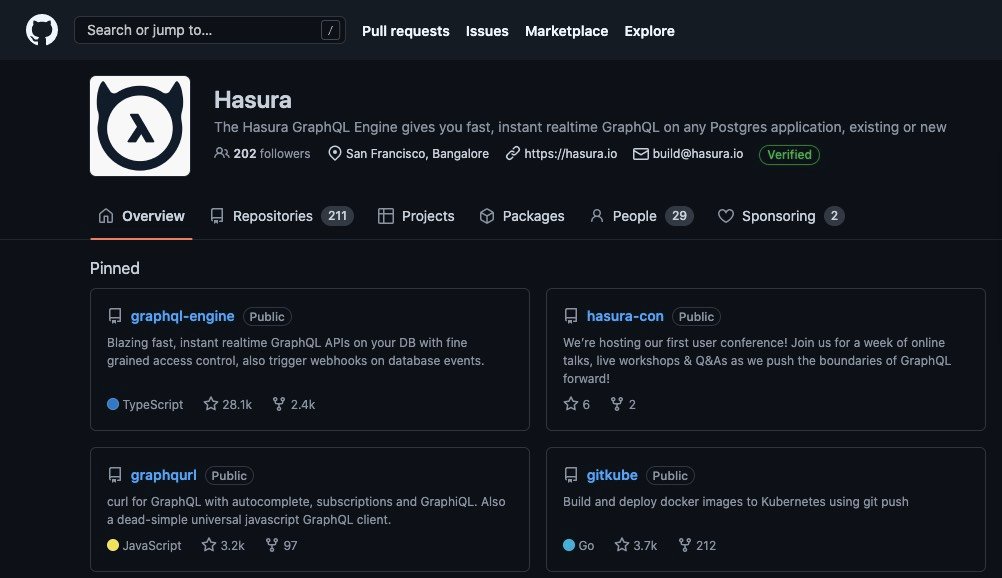Viewport: 1002px width, 578px height.
Task: Click the hasura-con fork icon
Action: (617, 404)
